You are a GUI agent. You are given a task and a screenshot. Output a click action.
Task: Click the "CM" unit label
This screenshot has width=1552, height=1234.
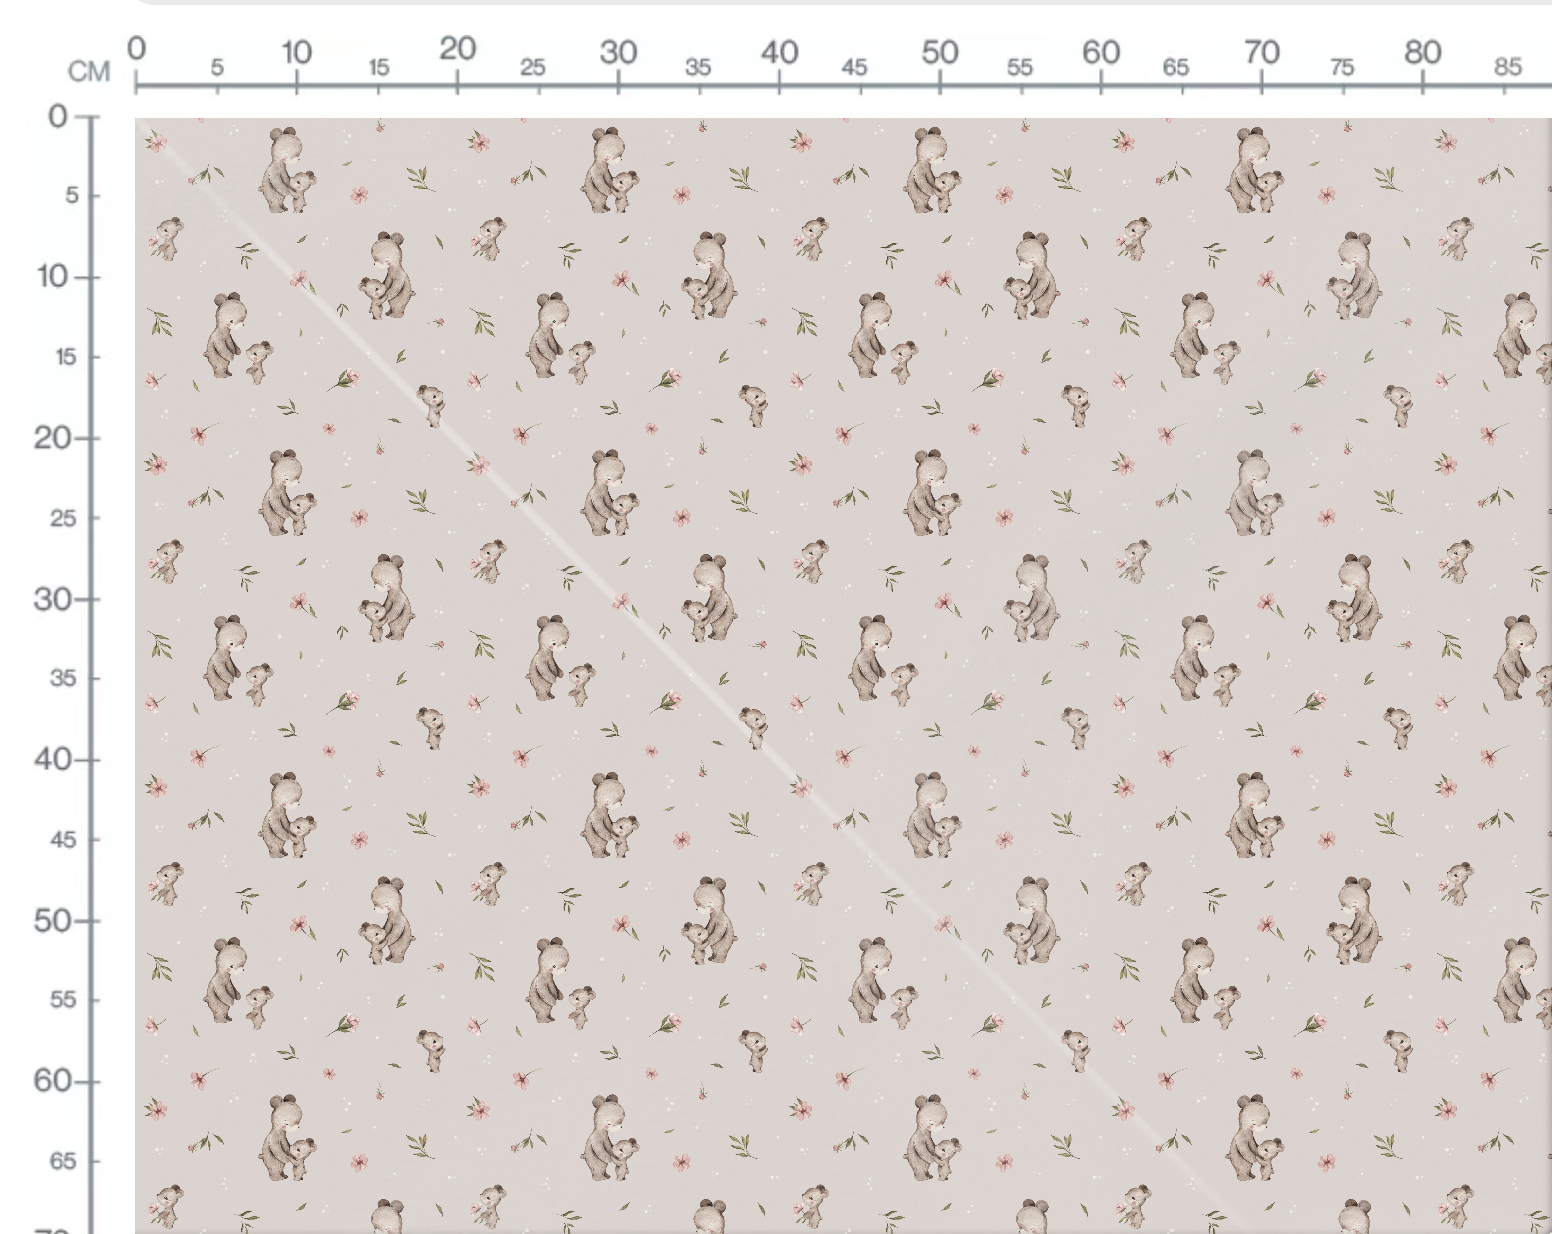(x=89, y=72)
